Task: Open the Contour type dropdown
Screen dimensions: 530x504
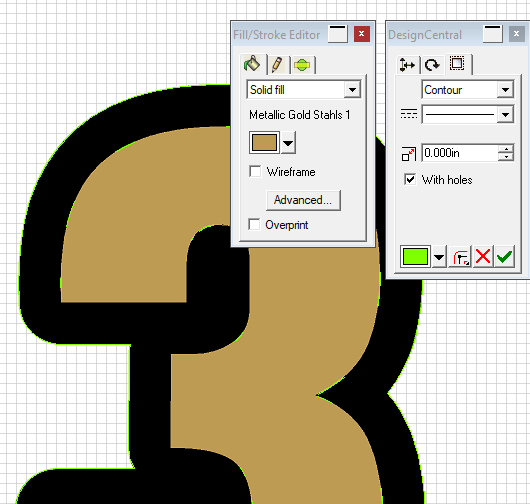Action: pyautogui.click(x=505, y=90)
